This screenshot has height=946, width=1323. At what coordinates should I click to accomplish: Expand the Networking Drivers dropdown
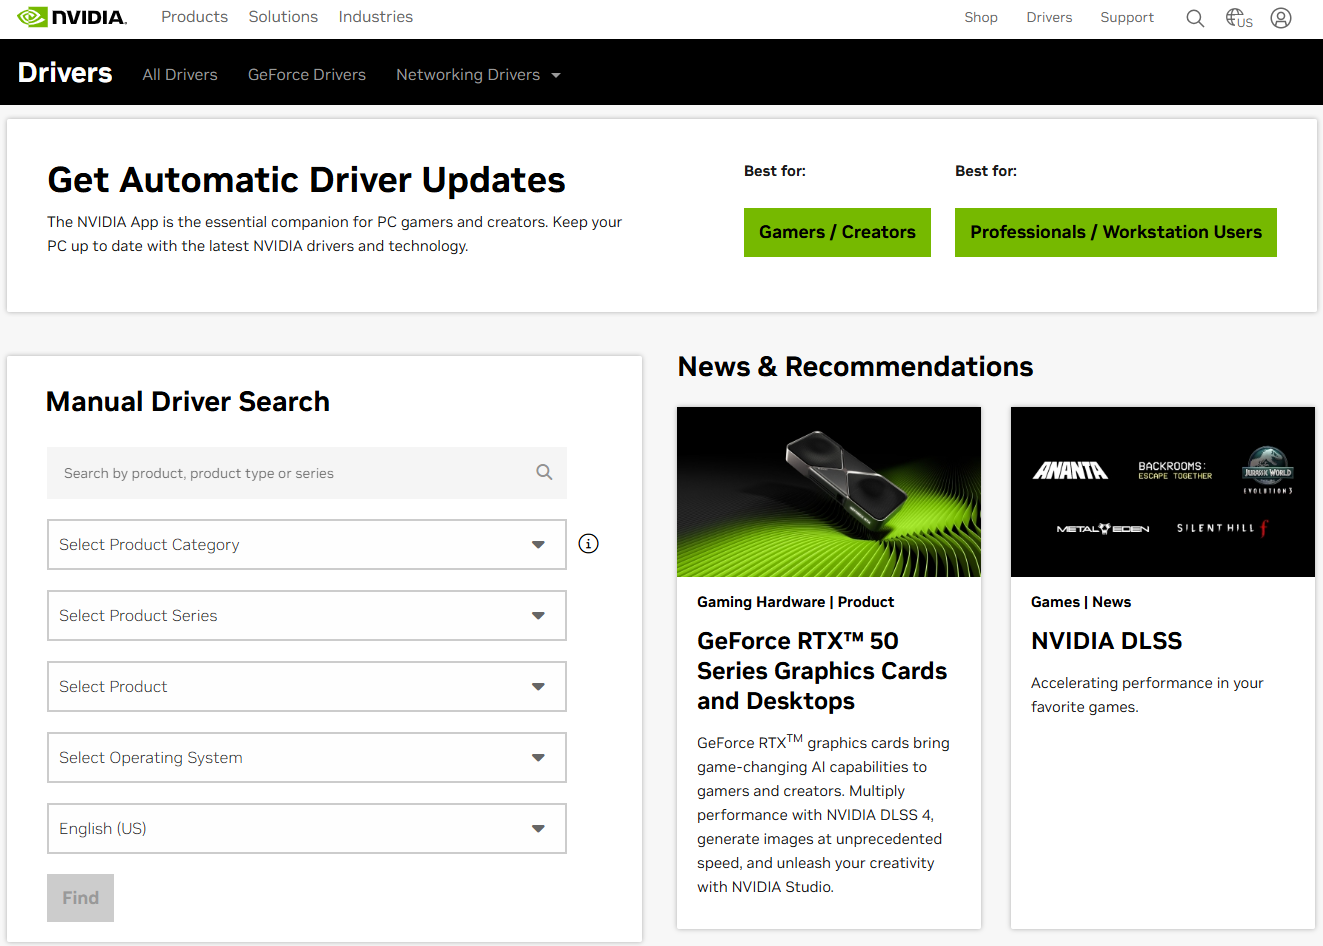[478, 74]
